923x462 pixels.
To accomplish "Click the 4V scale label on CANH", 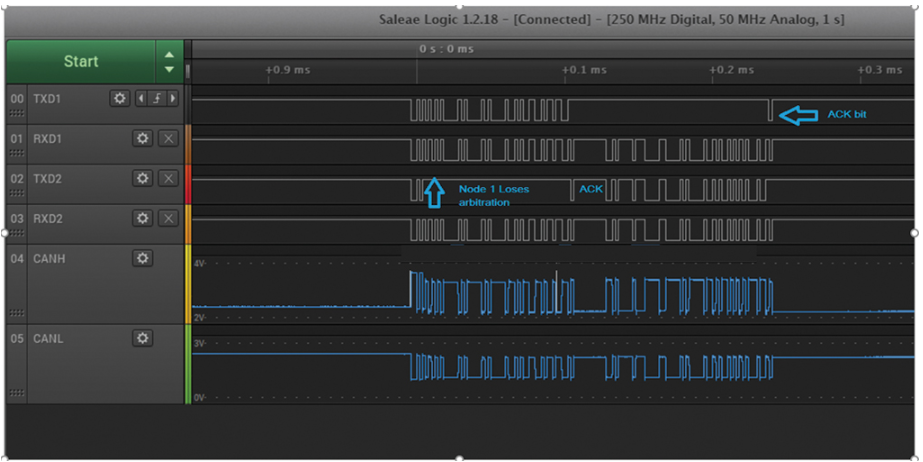I will pos(200,264).
